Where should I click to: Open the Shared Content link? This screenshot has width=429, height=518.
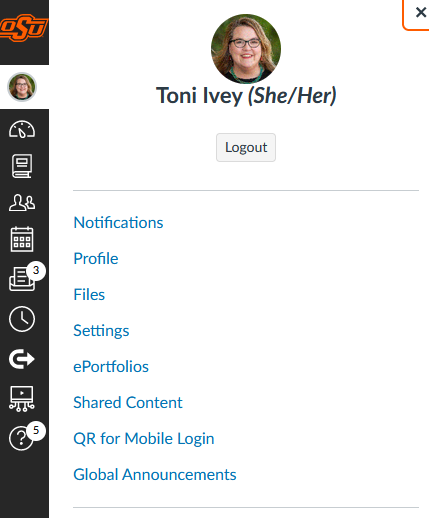point(128,402)
